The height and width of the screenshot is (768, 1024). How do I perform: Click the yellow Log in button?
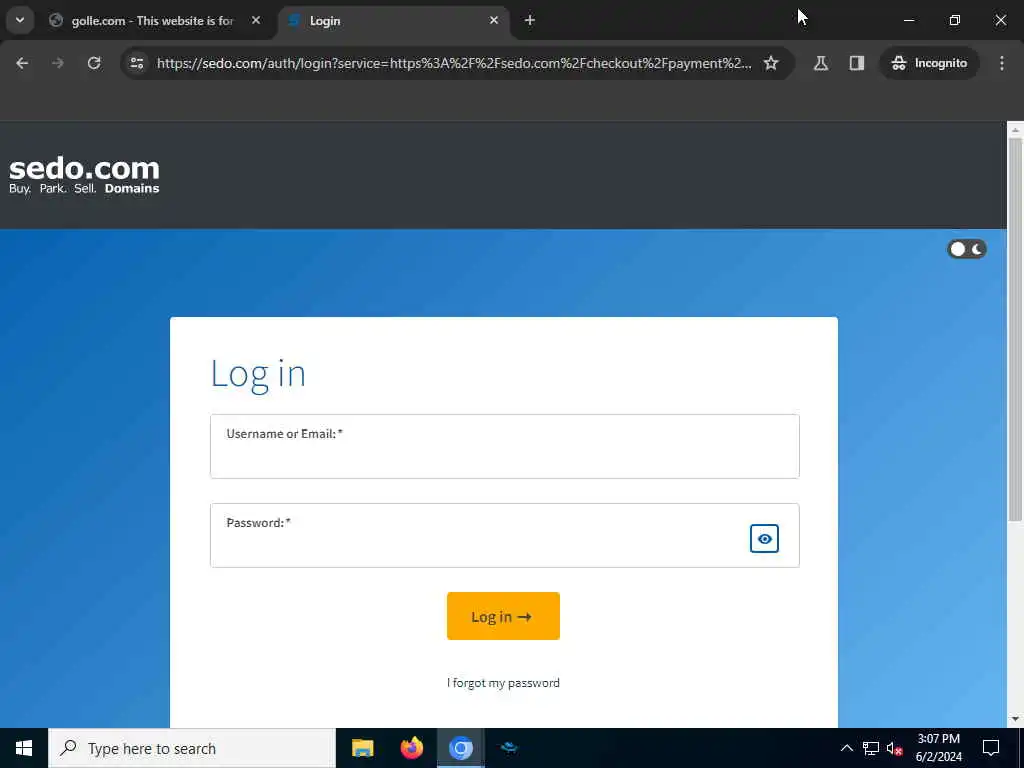pyautogui.click(x=503, y=616)
